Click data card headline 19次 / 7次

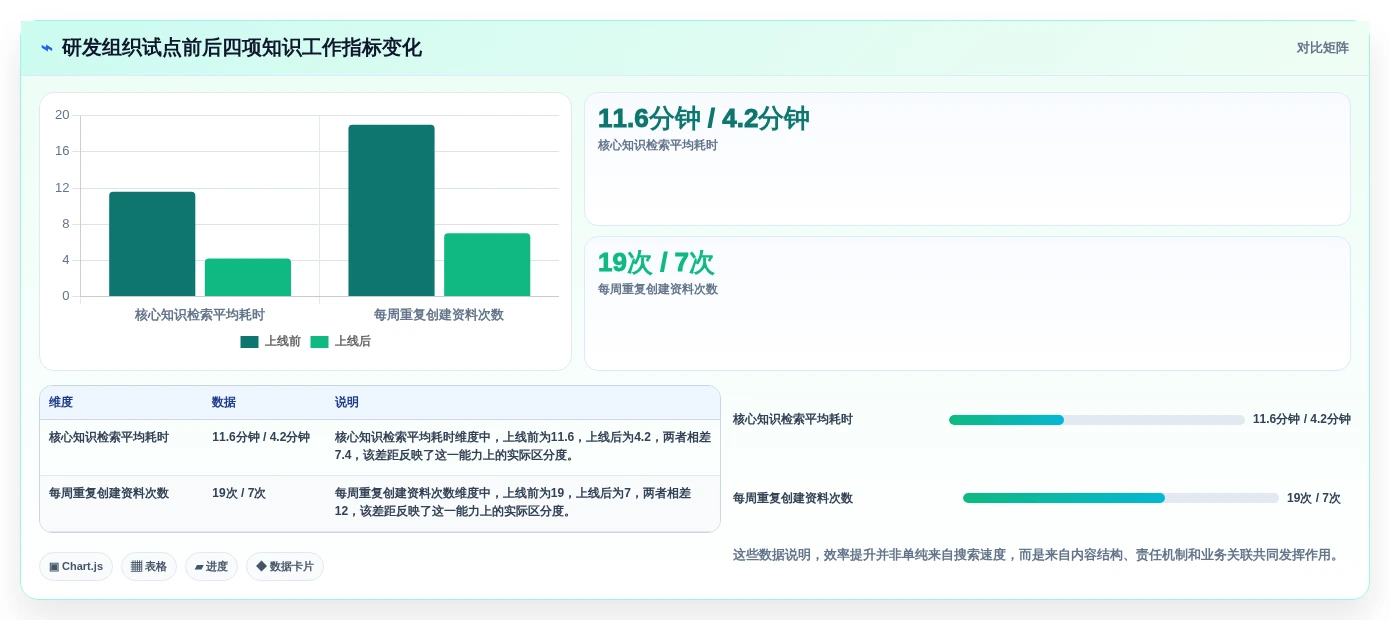click(x=656, y=263)
